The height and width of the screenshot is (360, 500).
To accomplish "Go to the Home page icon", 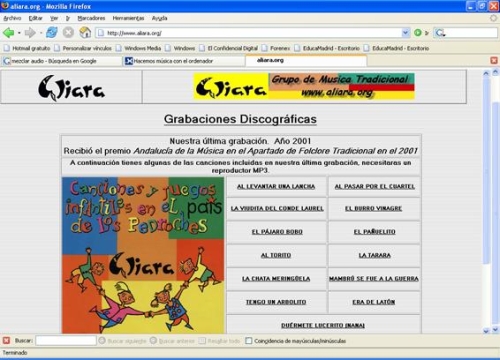I will (x=85, y=32).
